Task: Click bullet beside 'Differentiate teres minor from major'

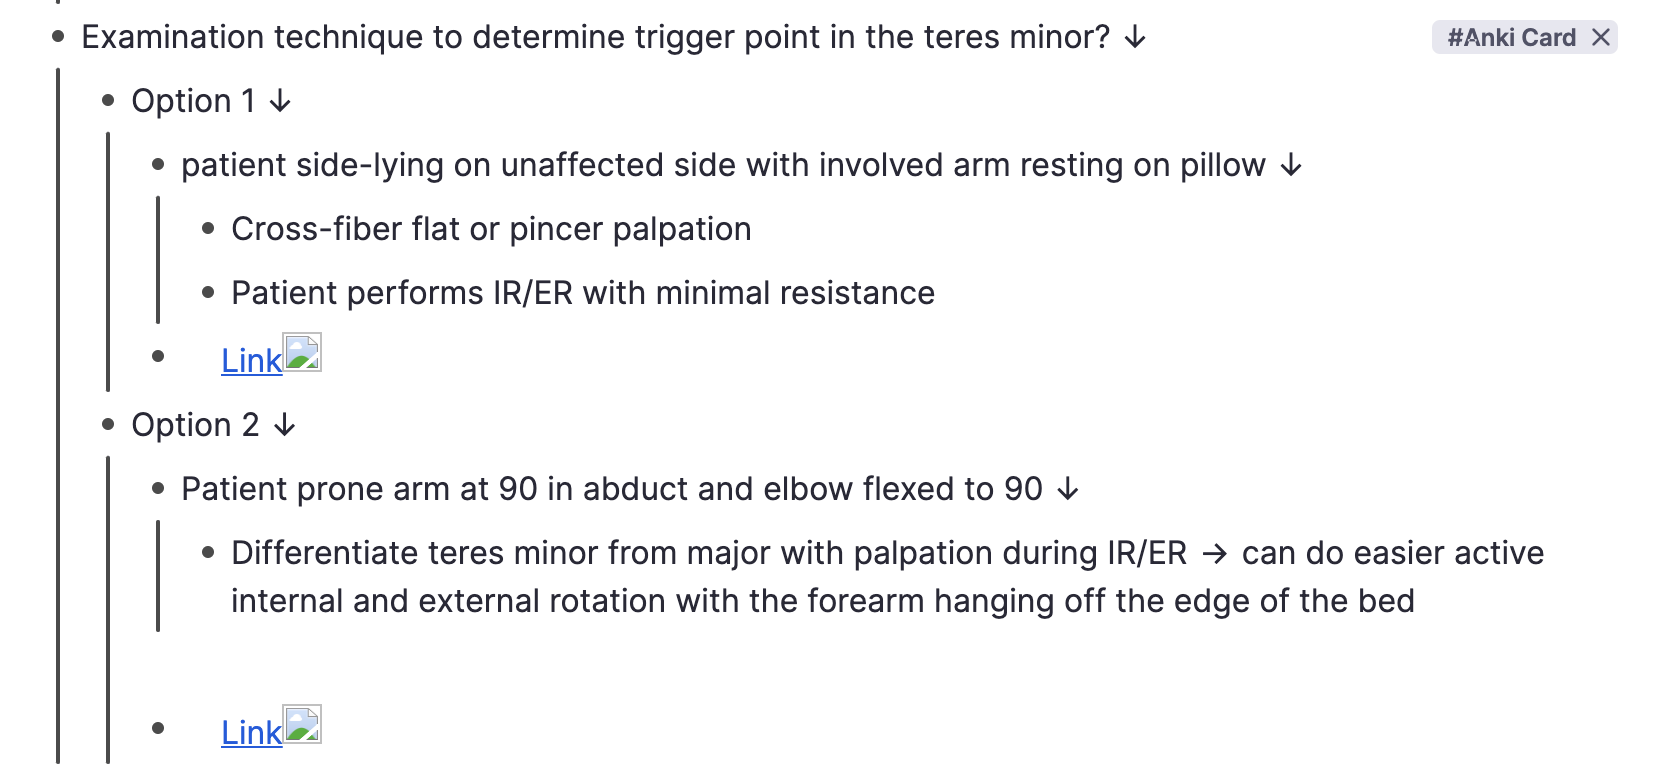Action: coord(208,553)
